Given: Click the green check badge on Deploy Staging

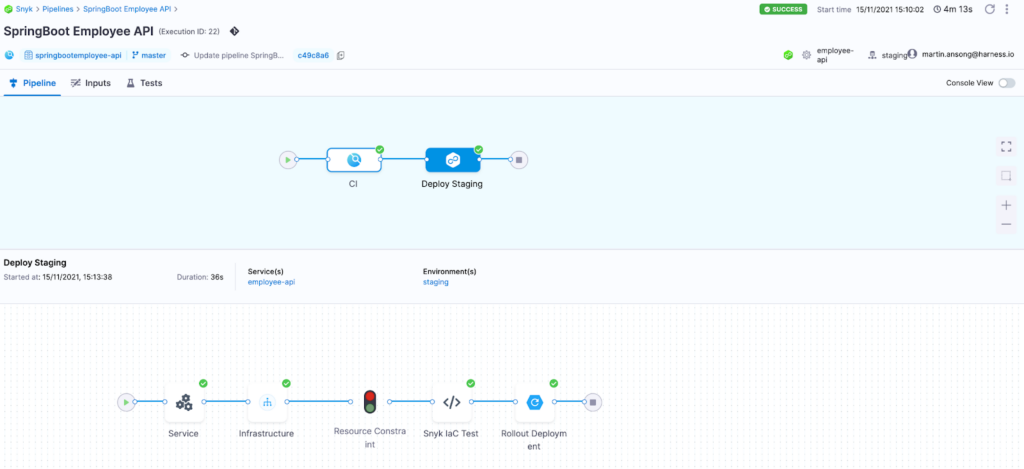Looking at the screenshot, I should point(478,150).
